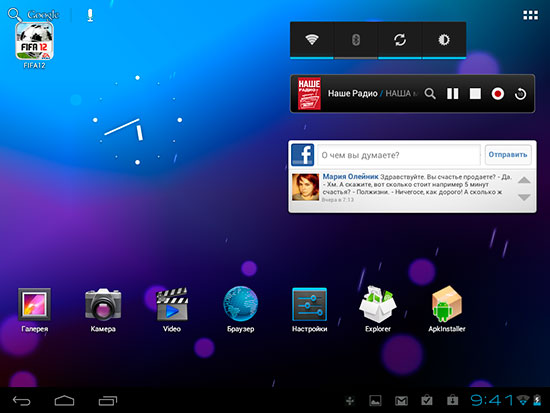Toggle auto-sync in power control widget

[x=400, y=40]
